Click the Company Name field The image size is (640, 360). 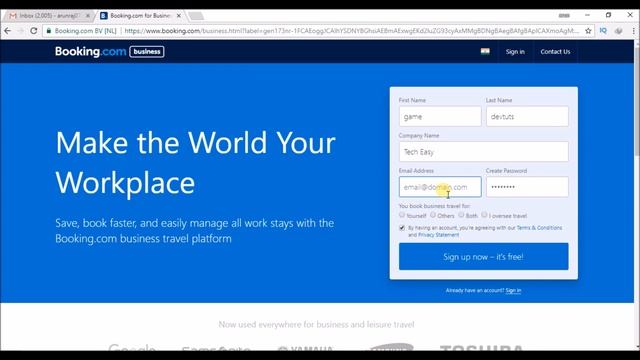click(483, 151)
